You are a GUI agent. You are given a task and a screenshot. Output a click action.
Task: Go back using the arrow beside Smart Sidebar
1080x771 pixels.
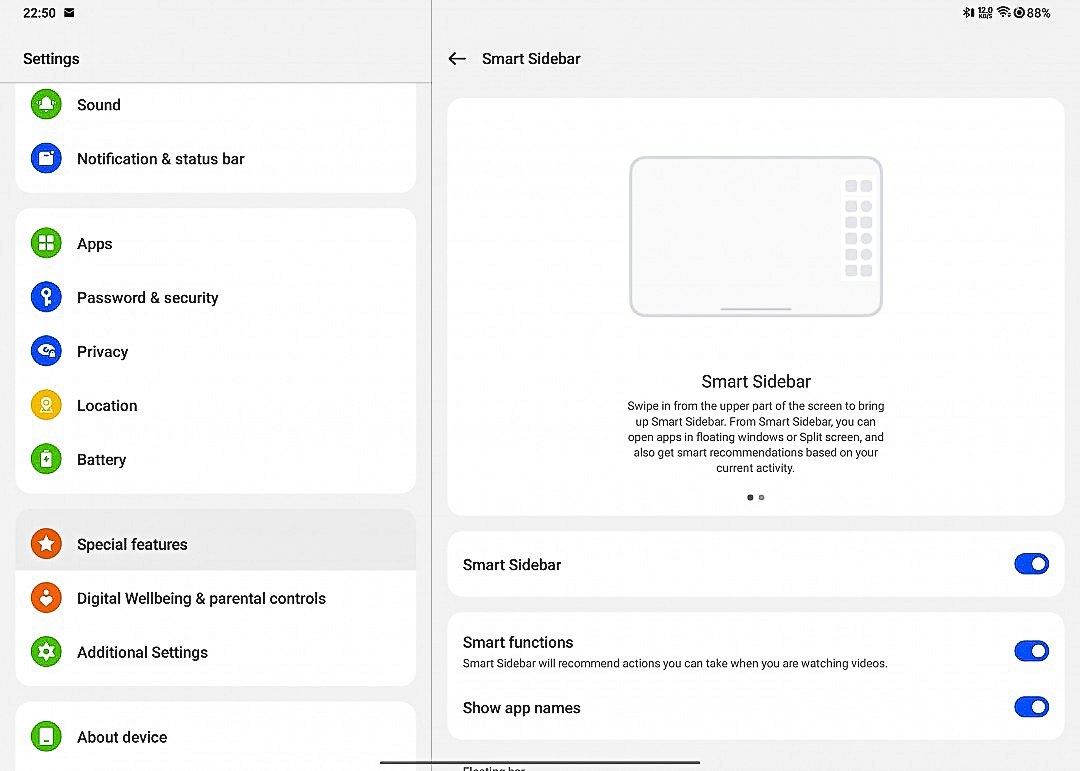point(457,59)
